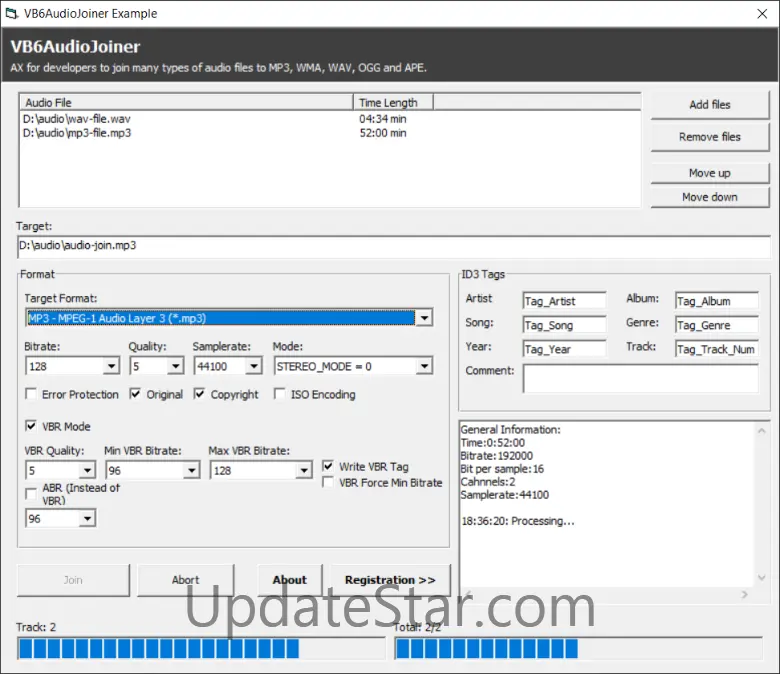Click the Target path input field
Image resolution: width=780 pixels, height=674 pixels.
pyautogui.click(x=393, y=246)
